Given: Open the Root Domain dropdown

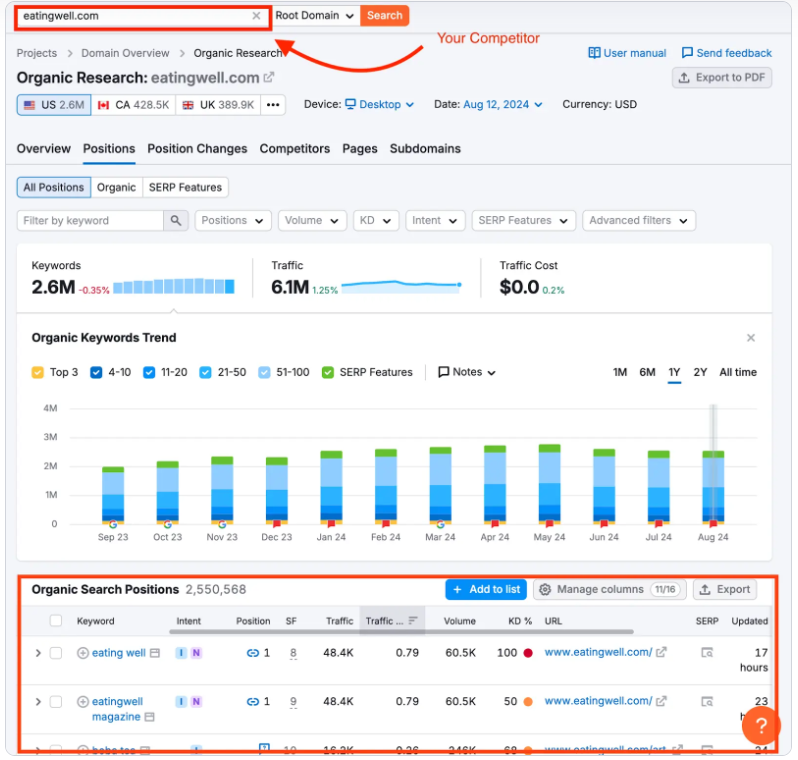Looking at the screenshot, I should tap(315, 16).
